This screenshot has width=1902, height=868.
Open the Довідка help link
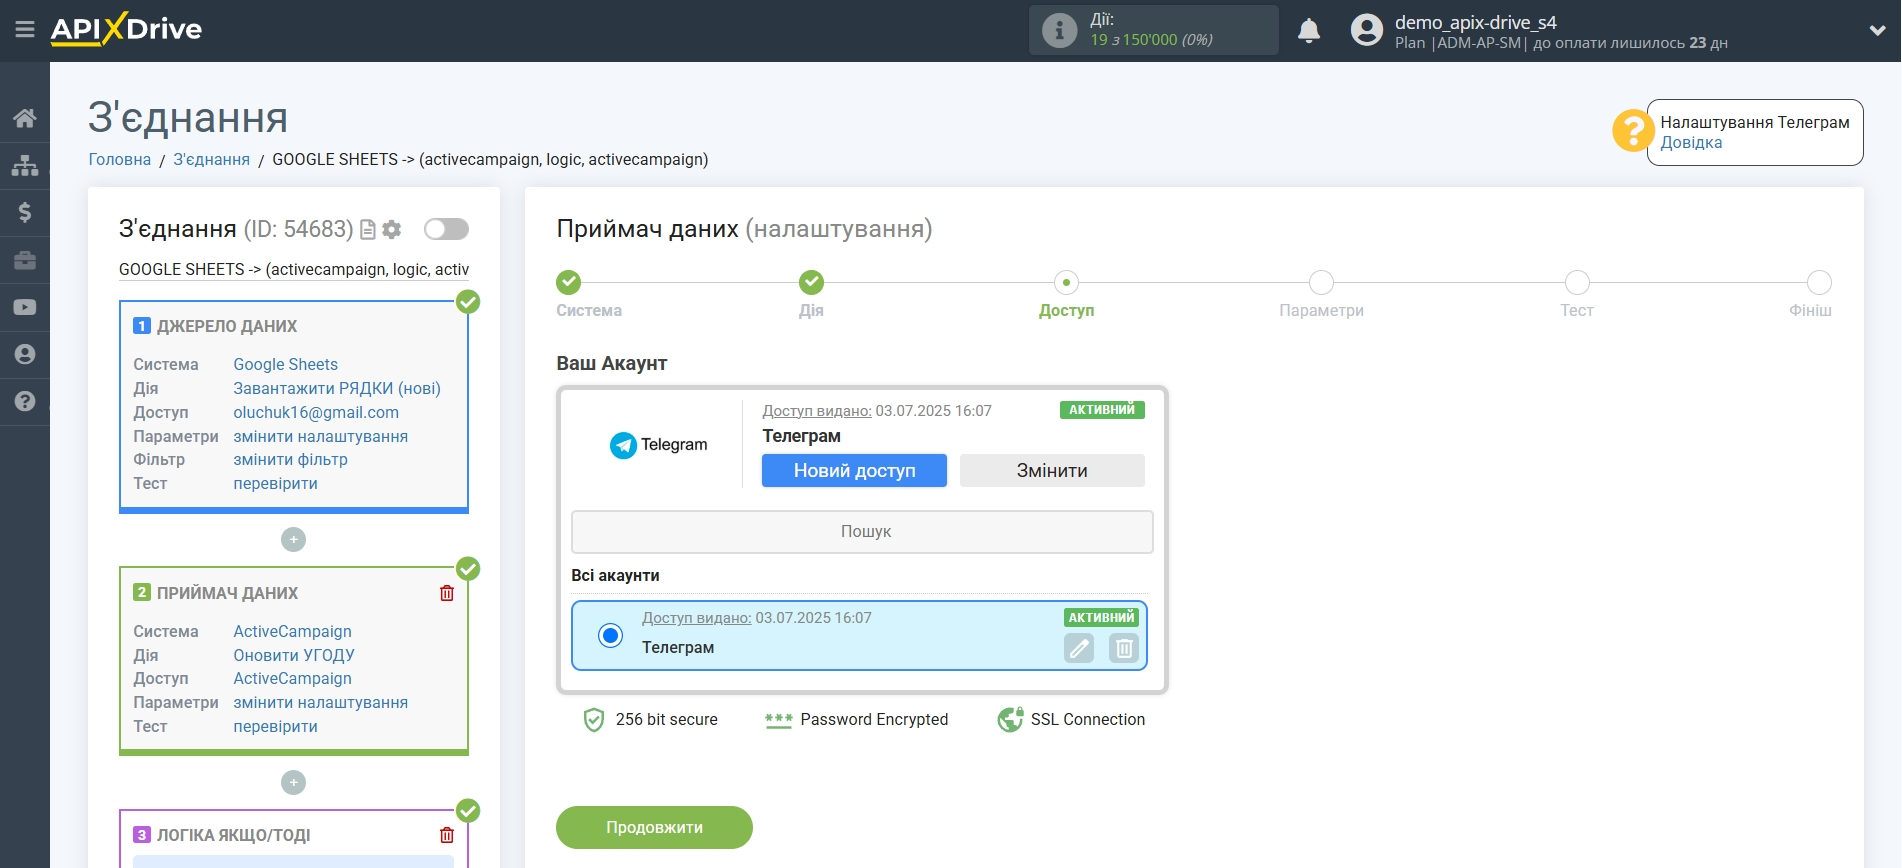point(1691,143)
